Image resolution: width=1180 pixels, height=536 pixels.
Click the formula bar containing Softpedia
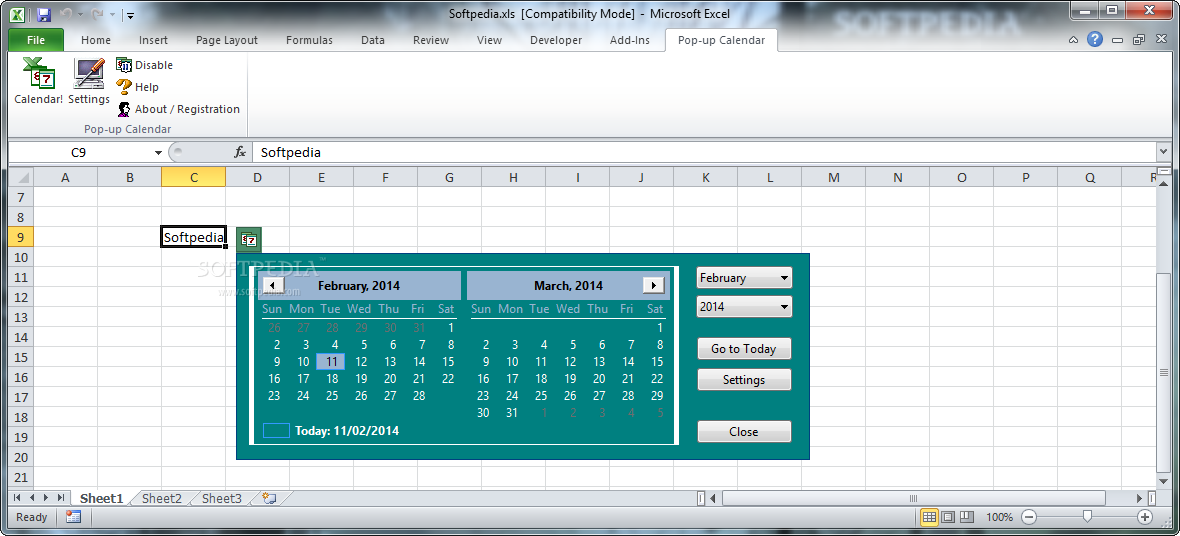[x=704, y=152]
